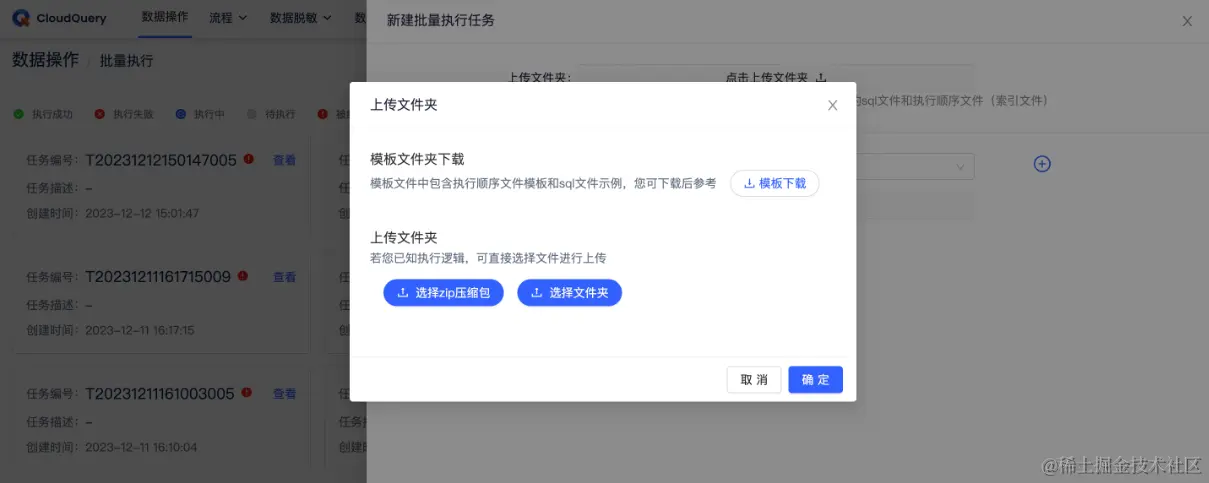Click the blue 执行中 status icon
1209x483 pixels.
click(x=180, y=114)
